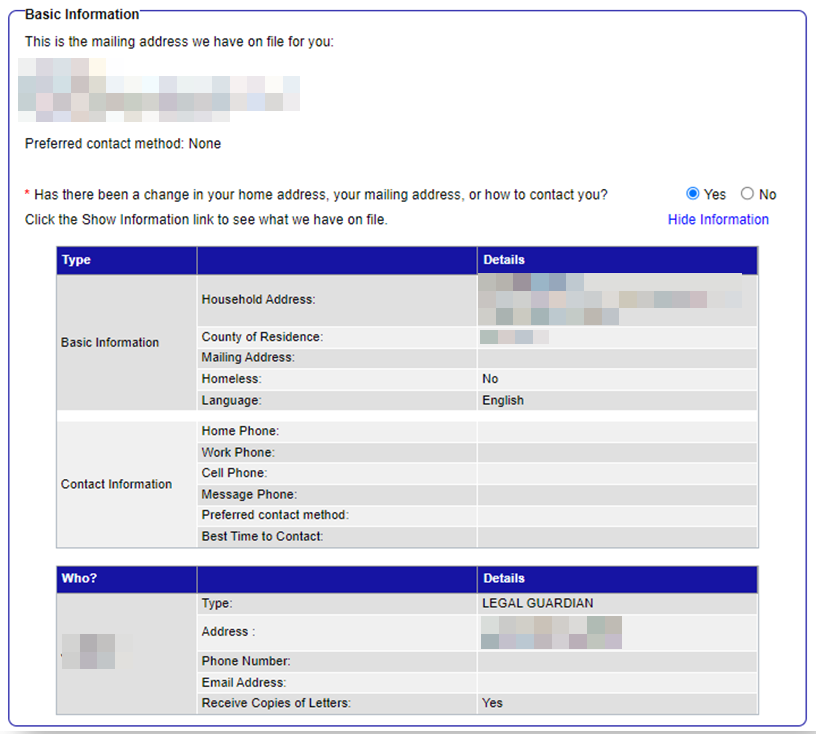Click the Receive Copies of Letters label
Viewport: 816px width, 734px height.
(276, 703)
